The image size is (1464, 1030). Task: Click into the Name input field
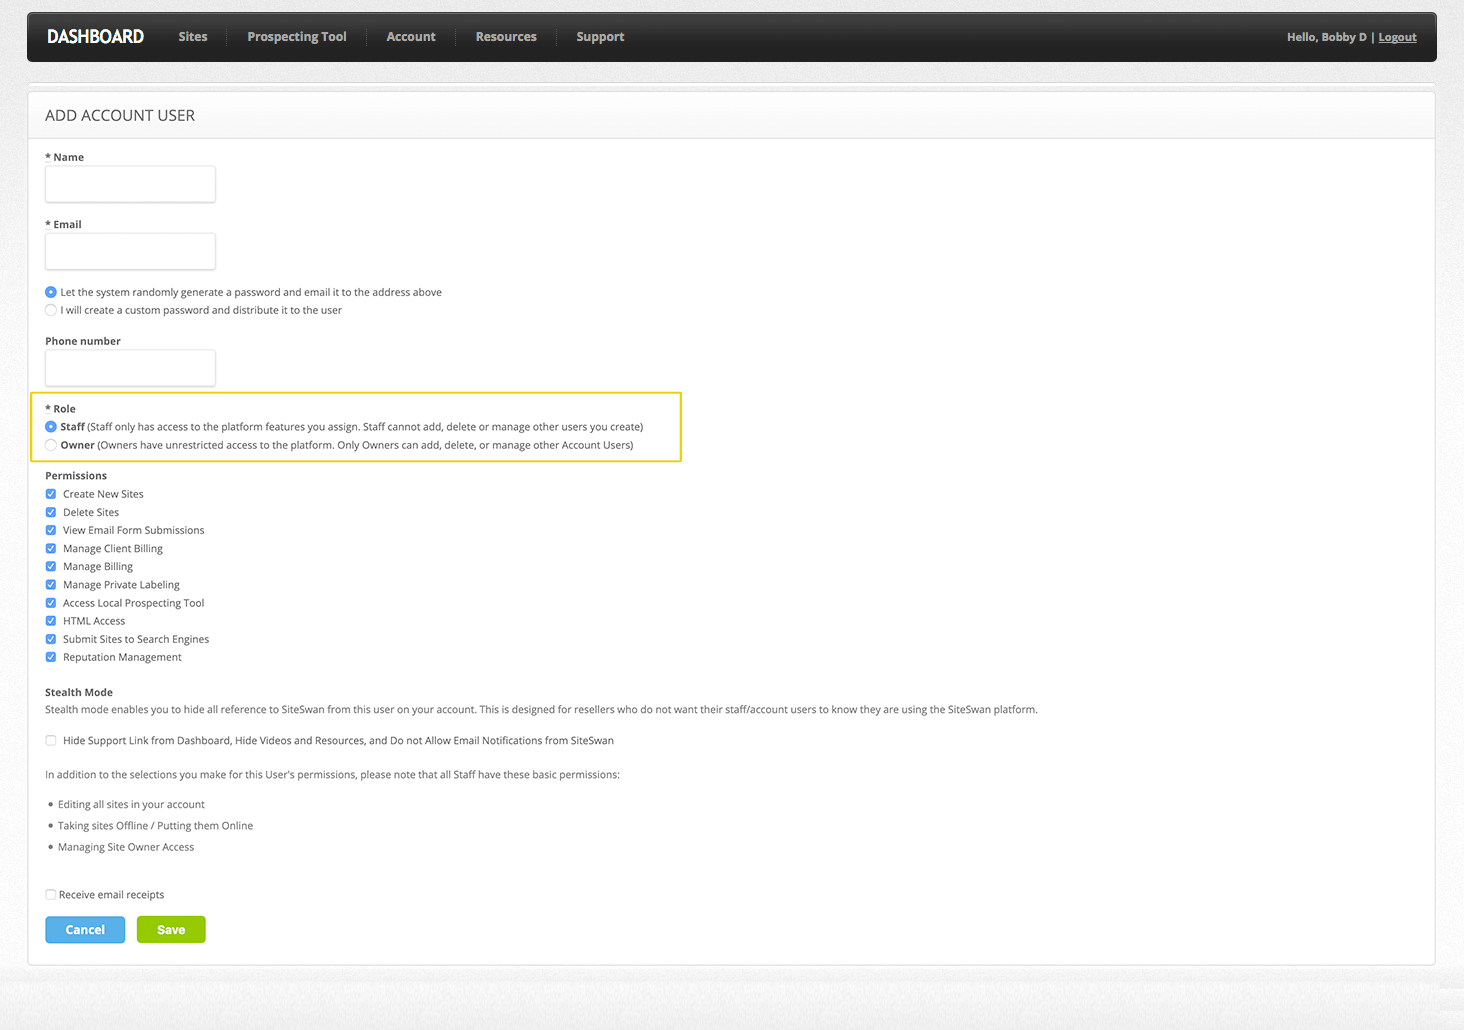coord(130,184)
